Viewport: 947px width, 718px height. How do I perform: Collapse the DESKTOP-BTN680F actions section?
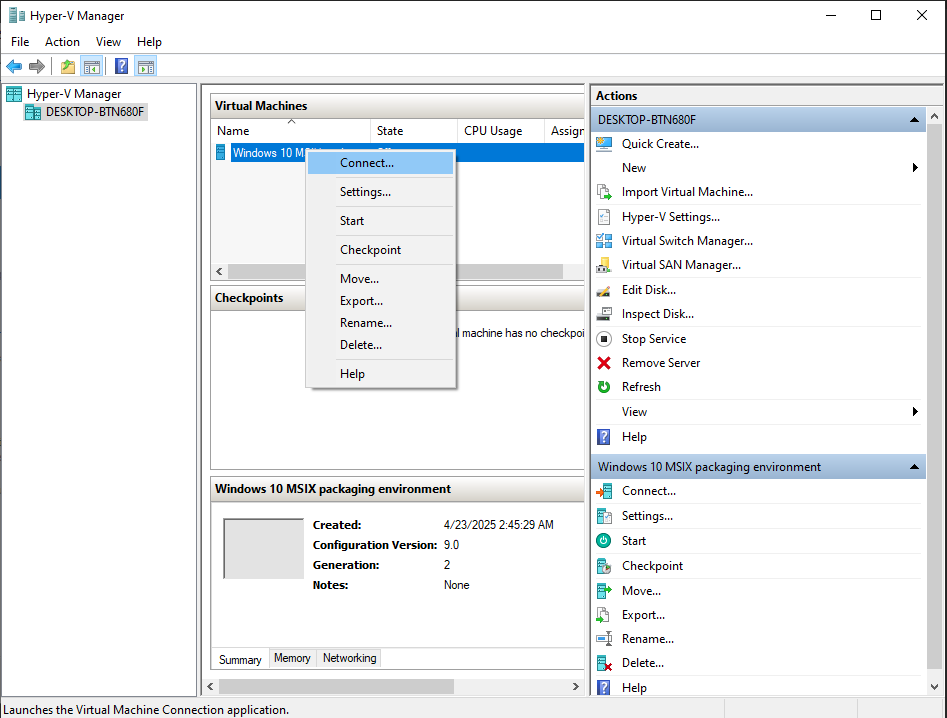[914, 120]
